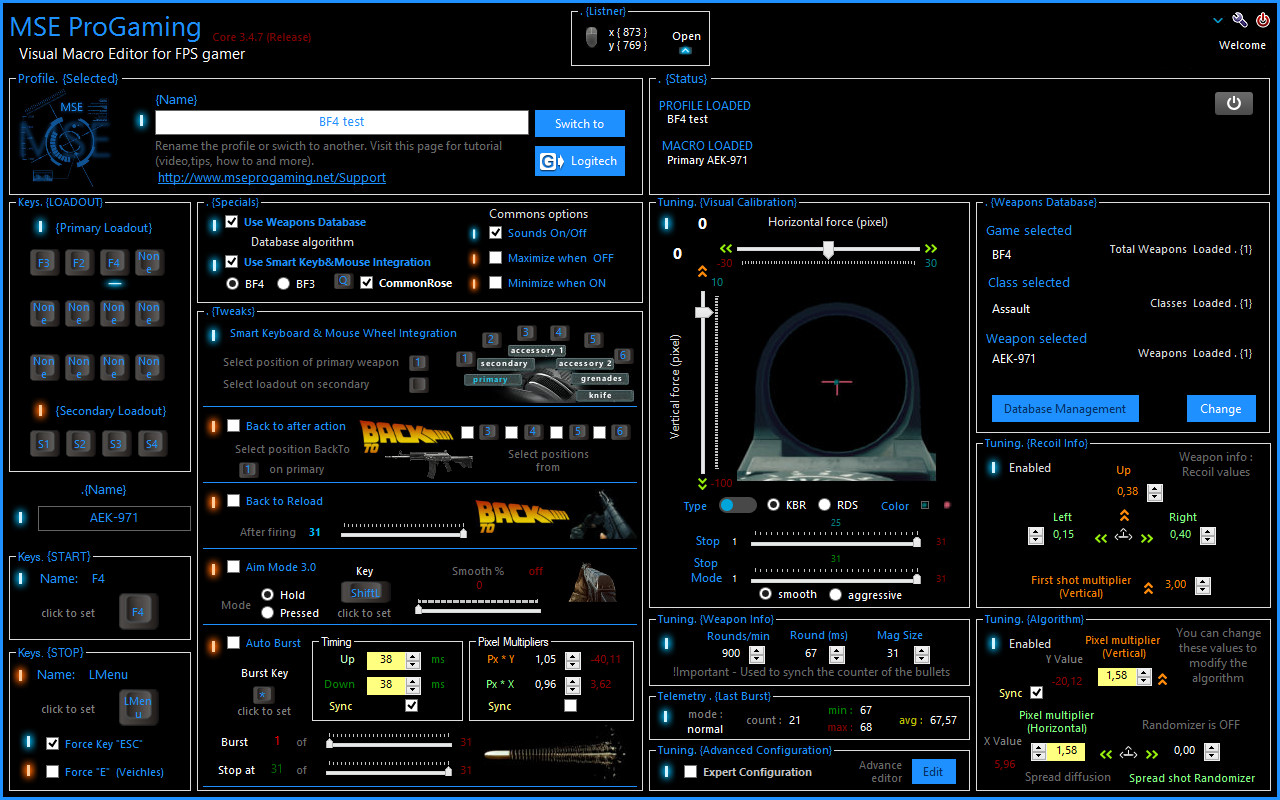Screen dimensions: 1280x800
Task: Toggle the CommonRose checkbox
Action: tap(367, 283)
